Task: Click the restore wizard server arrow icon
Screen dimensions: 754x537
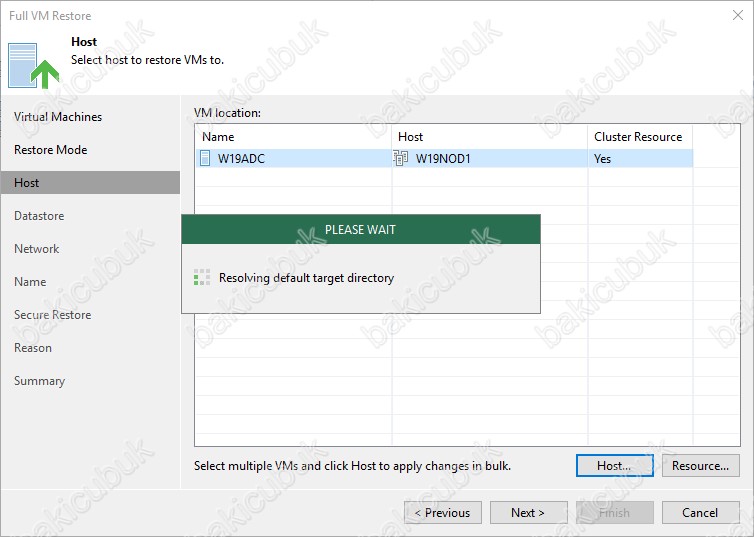Action: pyautogui.click(x=34, y=66)
